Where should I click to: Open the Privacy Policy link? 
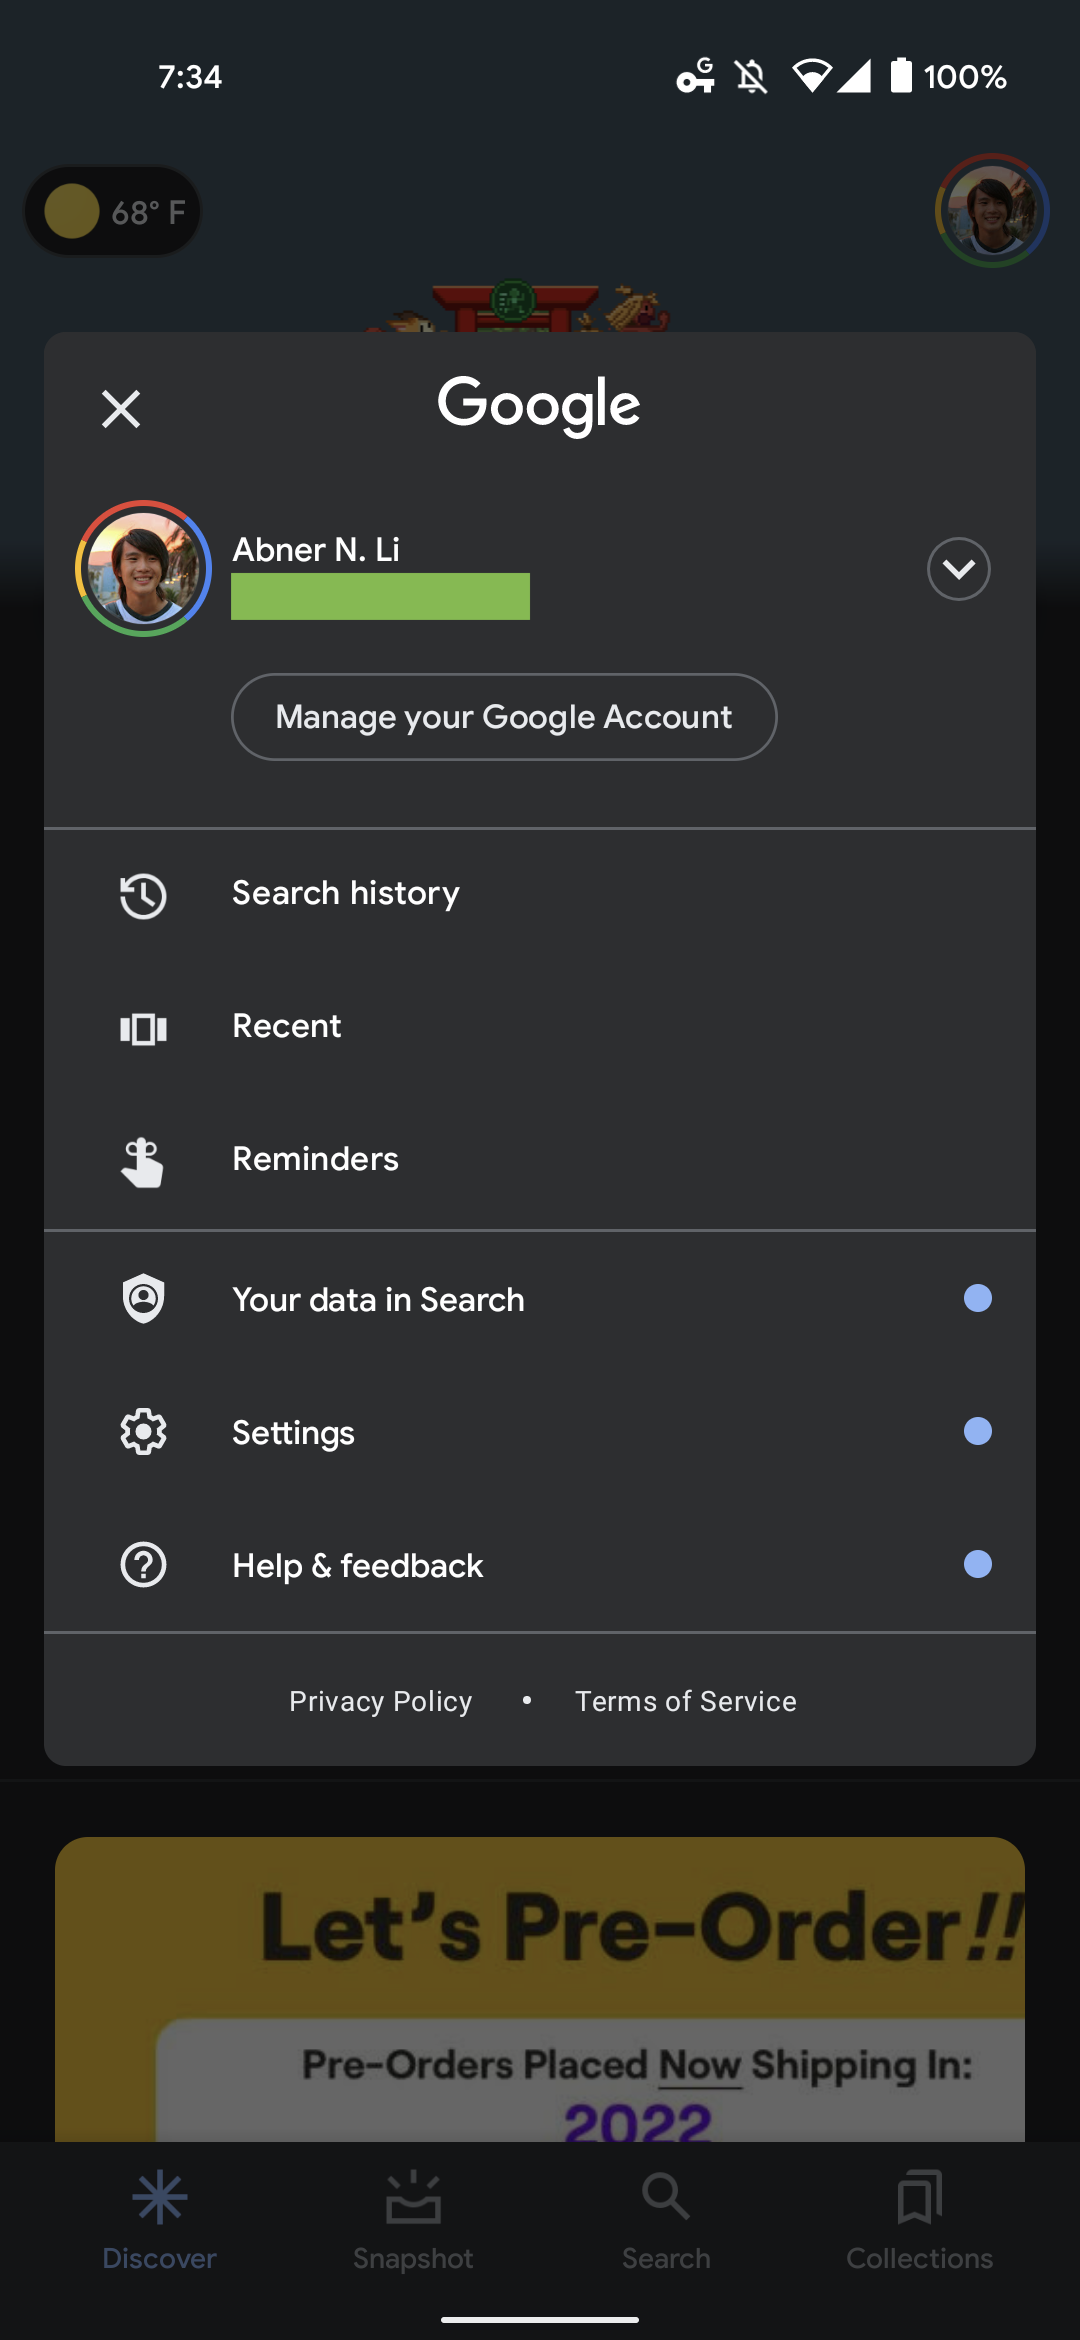380,1701
